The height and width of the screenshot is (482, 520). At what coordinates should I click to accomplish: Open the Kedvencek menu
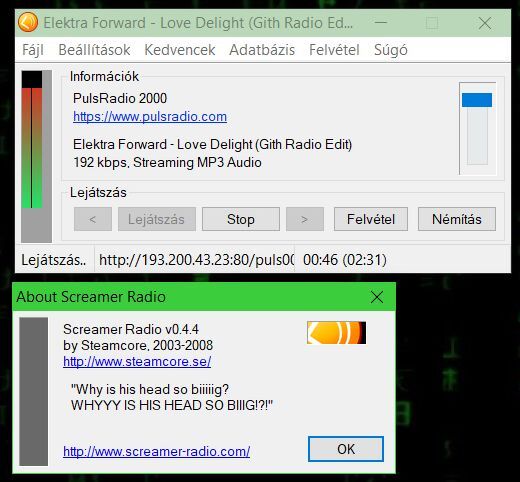click(x=180, y=50)
